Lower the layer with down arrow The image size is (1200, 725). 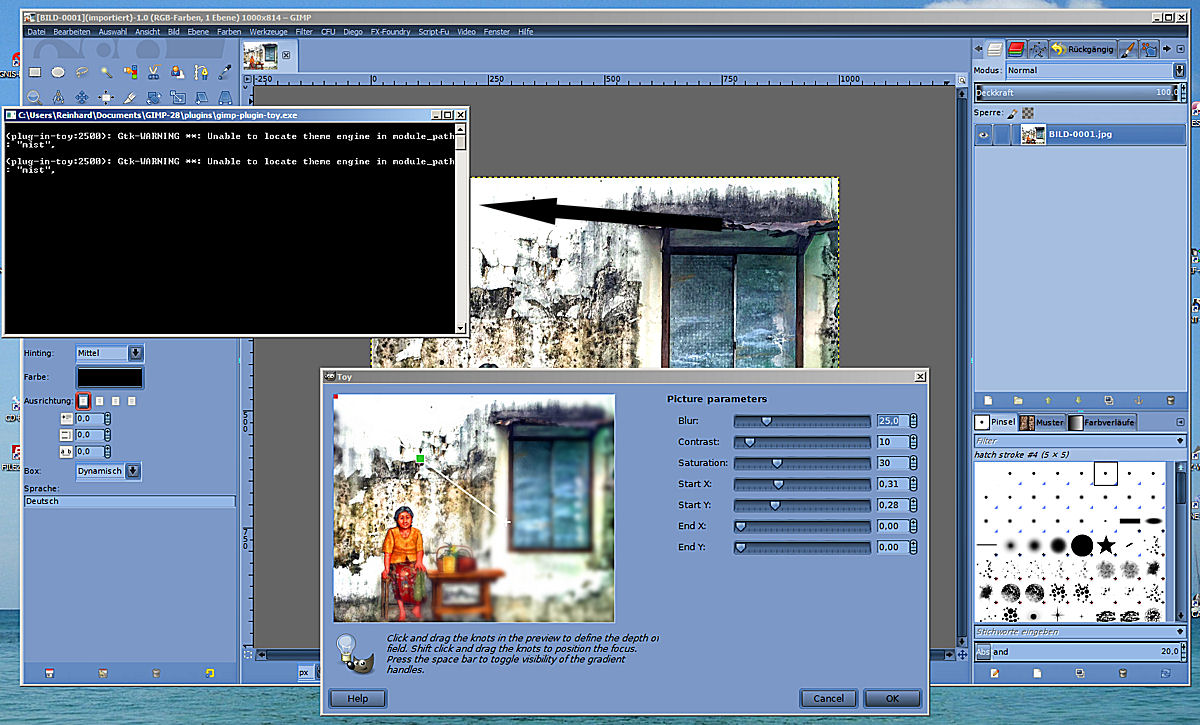(x=1078, y=400)
